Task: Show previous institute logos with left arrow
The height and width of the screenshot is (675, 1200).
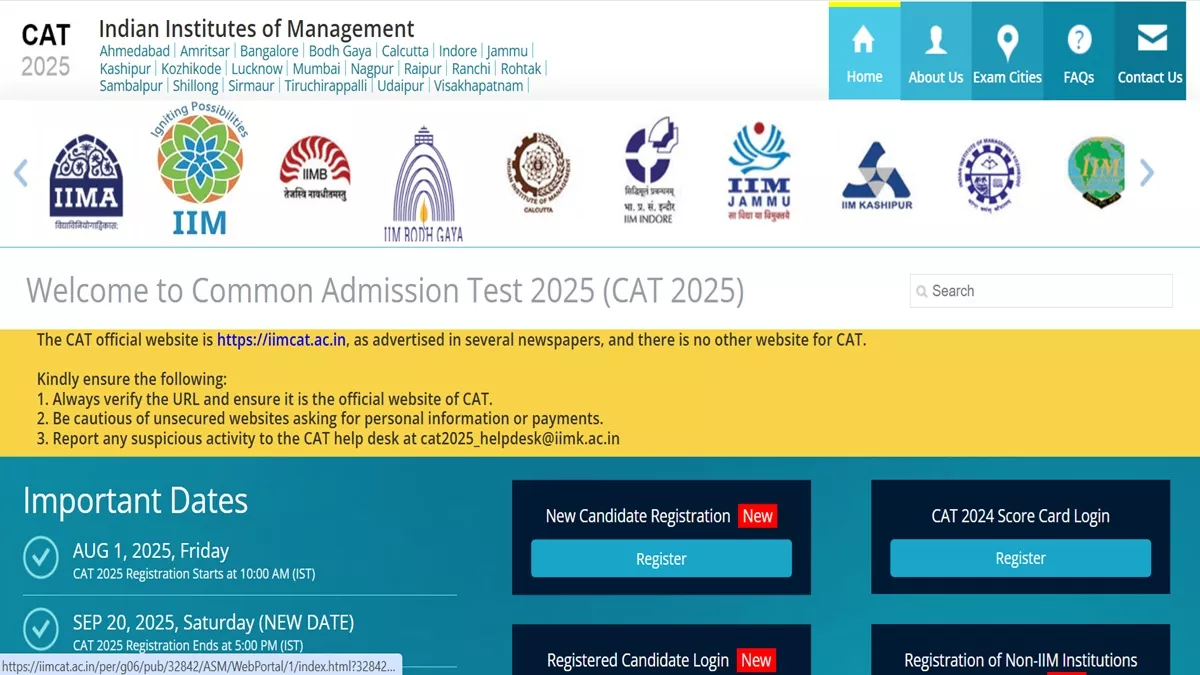Action: point(21,173)
